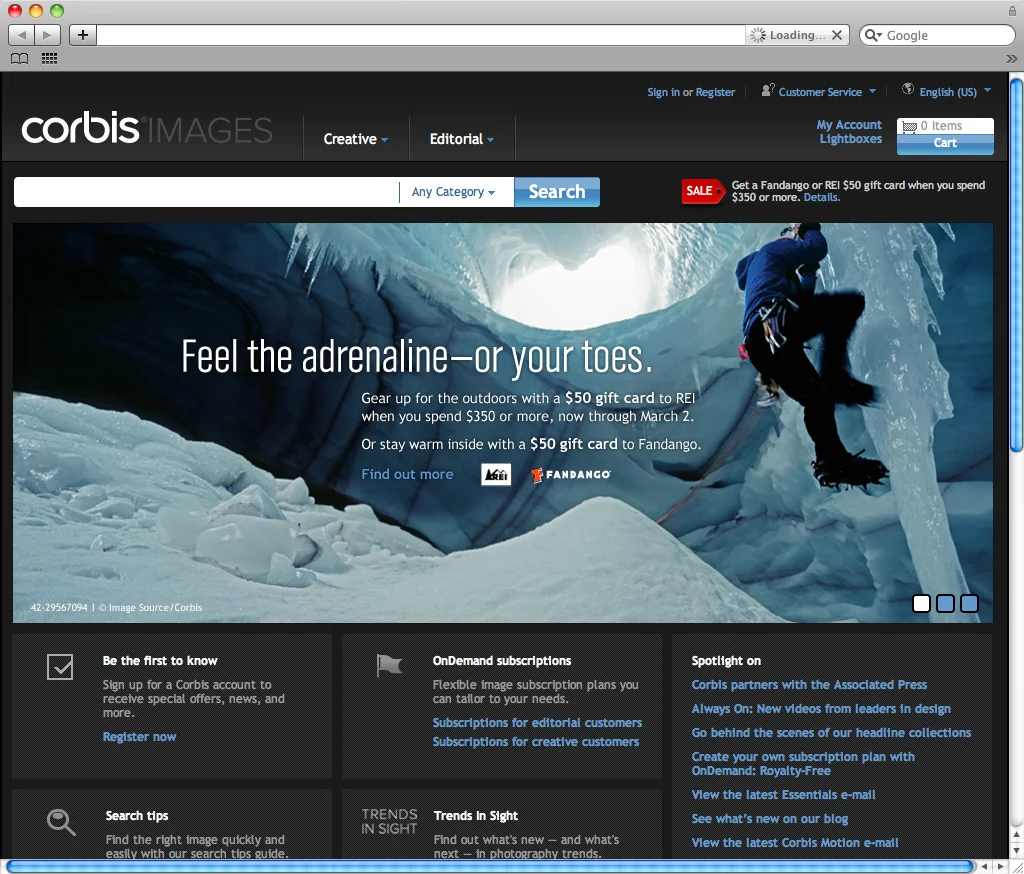Screen dimensions: 1024x874
Task: Go back with the browser back arrow
Action: tap(22, 35)
